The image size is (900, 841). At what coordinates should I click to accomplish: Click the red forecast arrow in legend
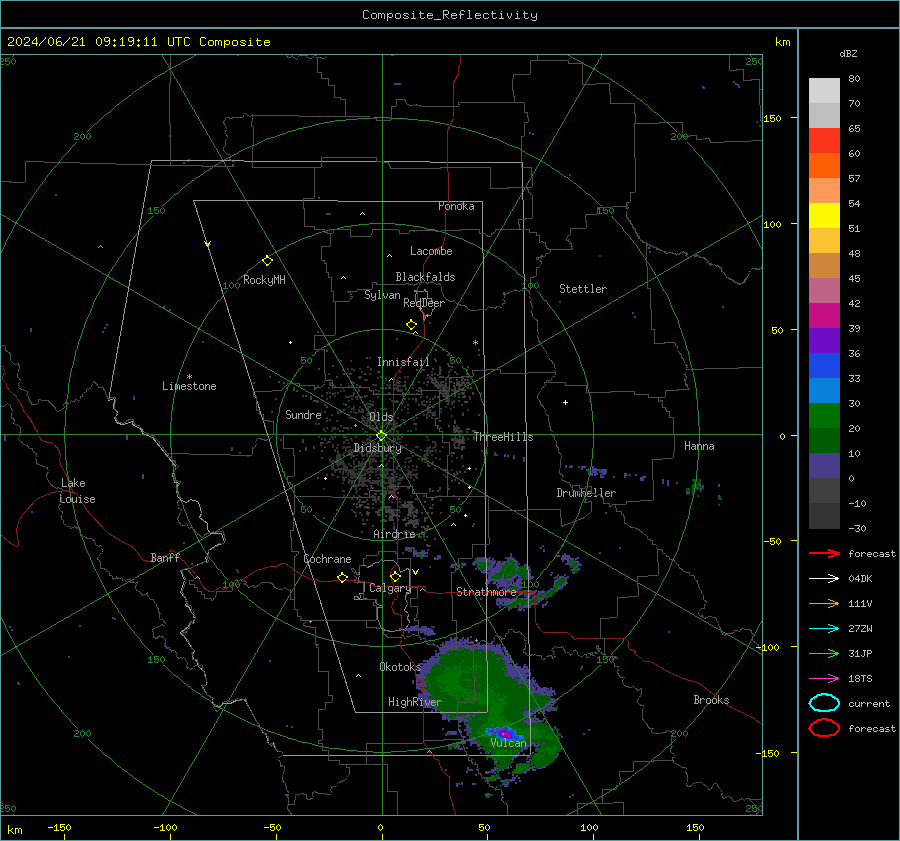click(x=824, y=553)
